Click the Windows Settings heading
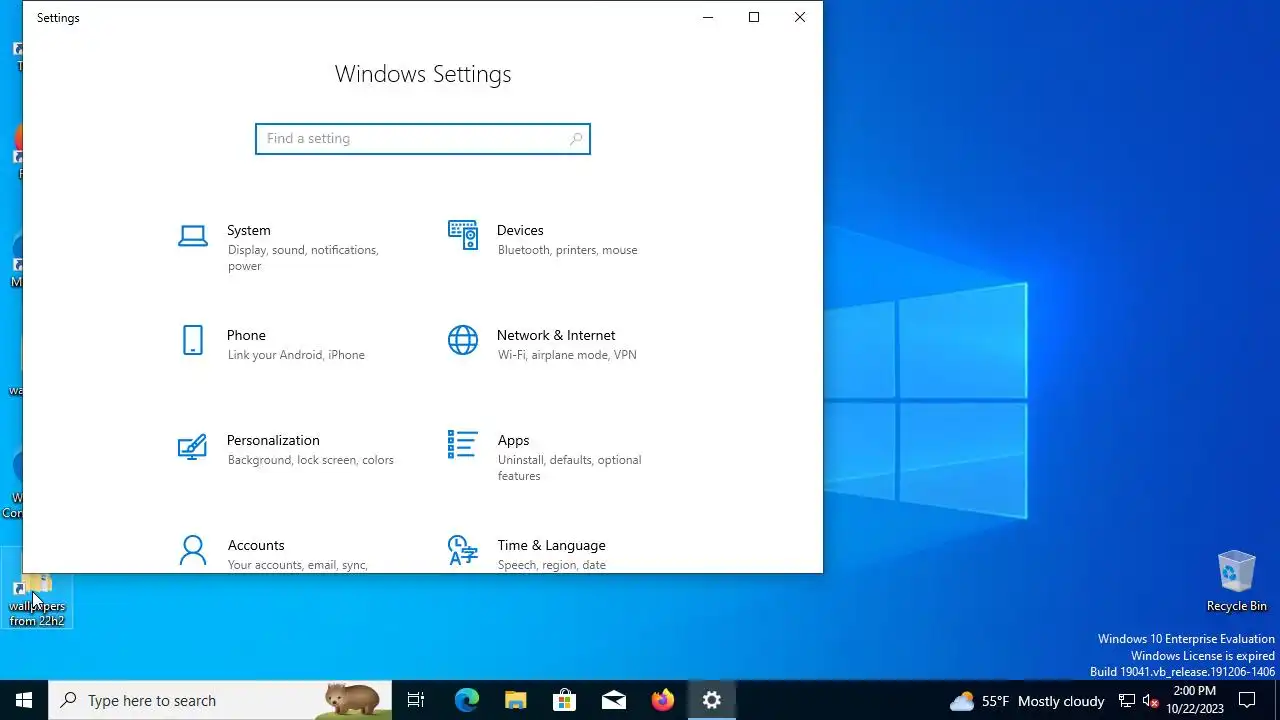The width and height of the screenshot is (1280, 720). pyautogui.click(x=423, y=74)
